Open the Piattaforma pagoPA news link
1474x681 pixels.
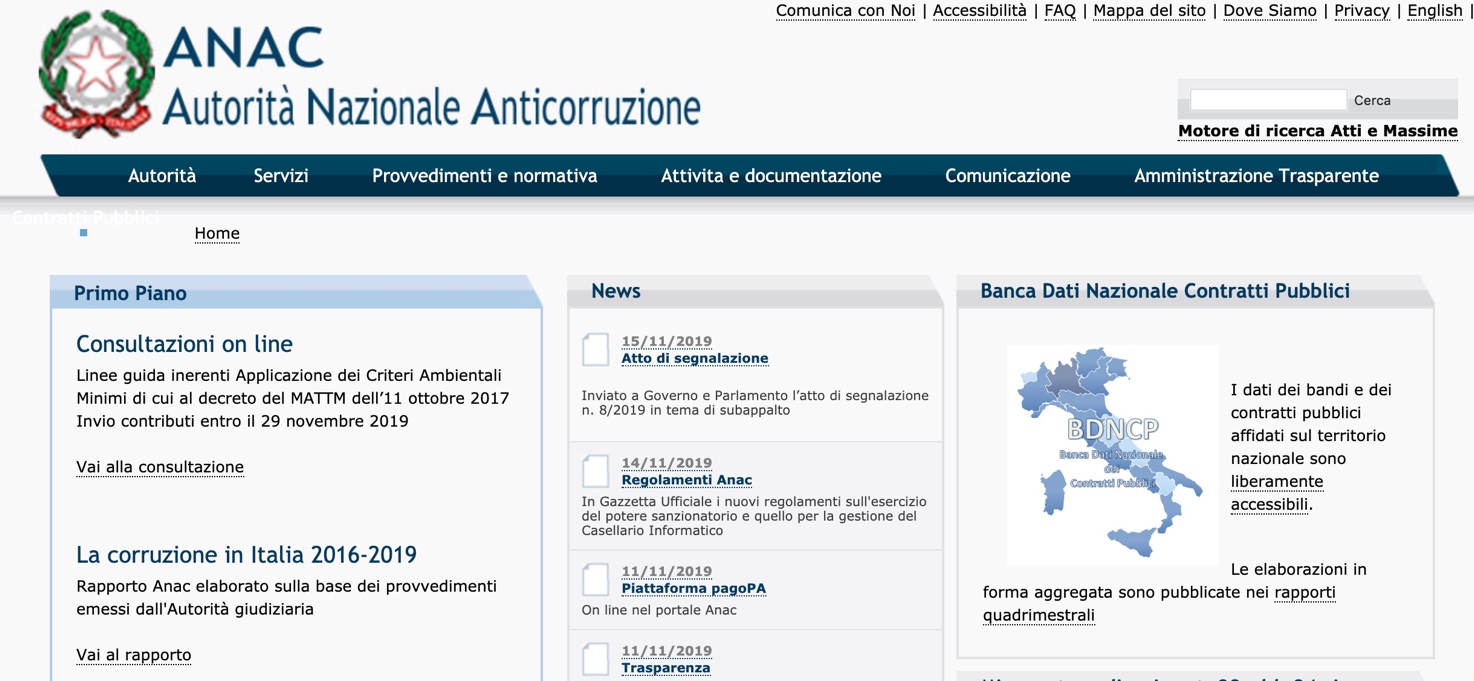coord(694,588)
